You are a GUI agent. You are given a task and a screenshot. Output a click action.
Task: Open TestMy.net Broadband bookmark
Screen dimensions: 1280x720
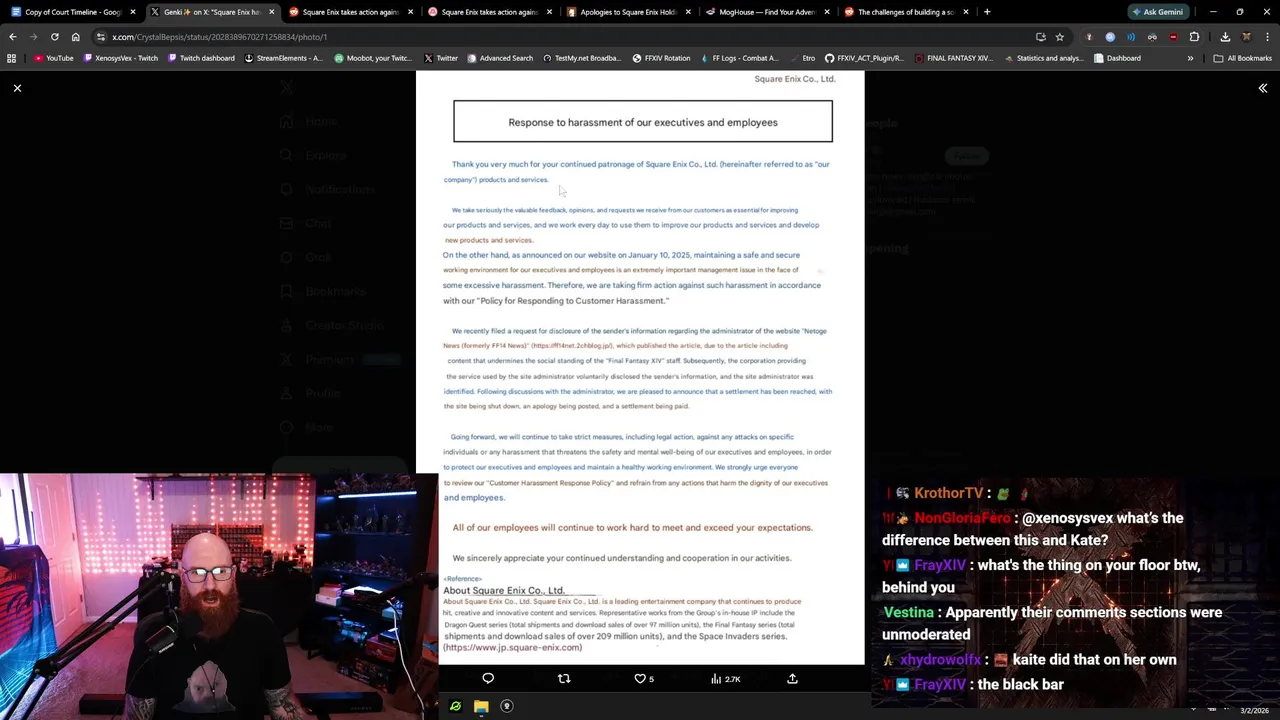(x=582, y=58)
